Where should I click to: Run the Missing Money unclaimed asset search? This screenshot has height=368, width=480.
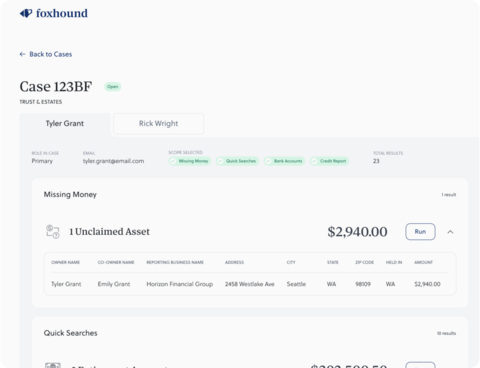tap(420, 232)
